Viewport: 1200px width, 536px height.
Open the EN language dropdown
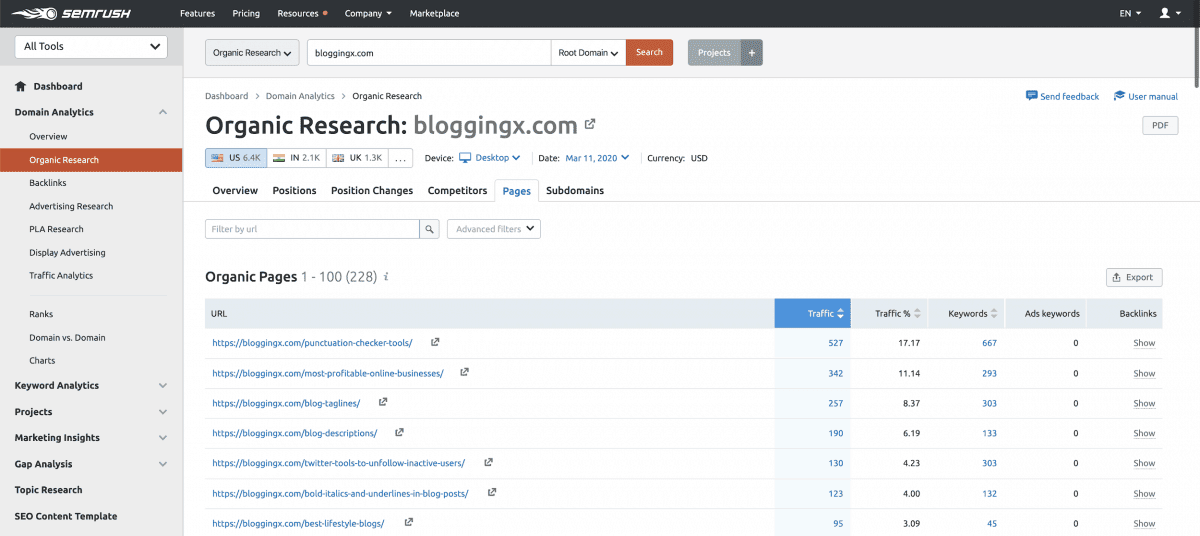(x=1131, y=13)
